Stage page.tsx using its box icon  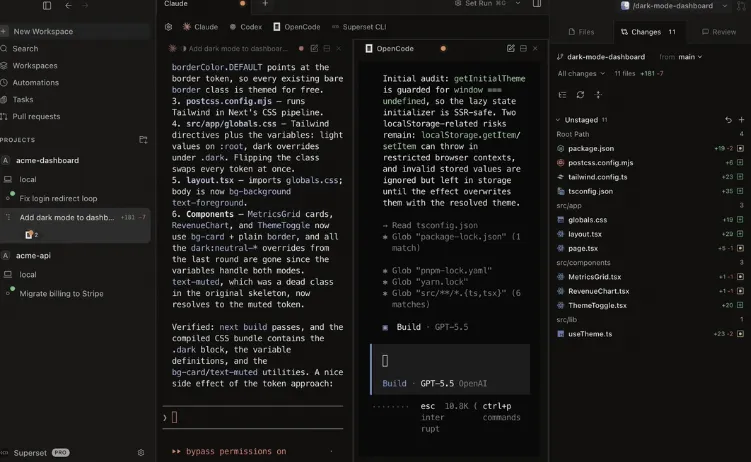coord(740,248)
